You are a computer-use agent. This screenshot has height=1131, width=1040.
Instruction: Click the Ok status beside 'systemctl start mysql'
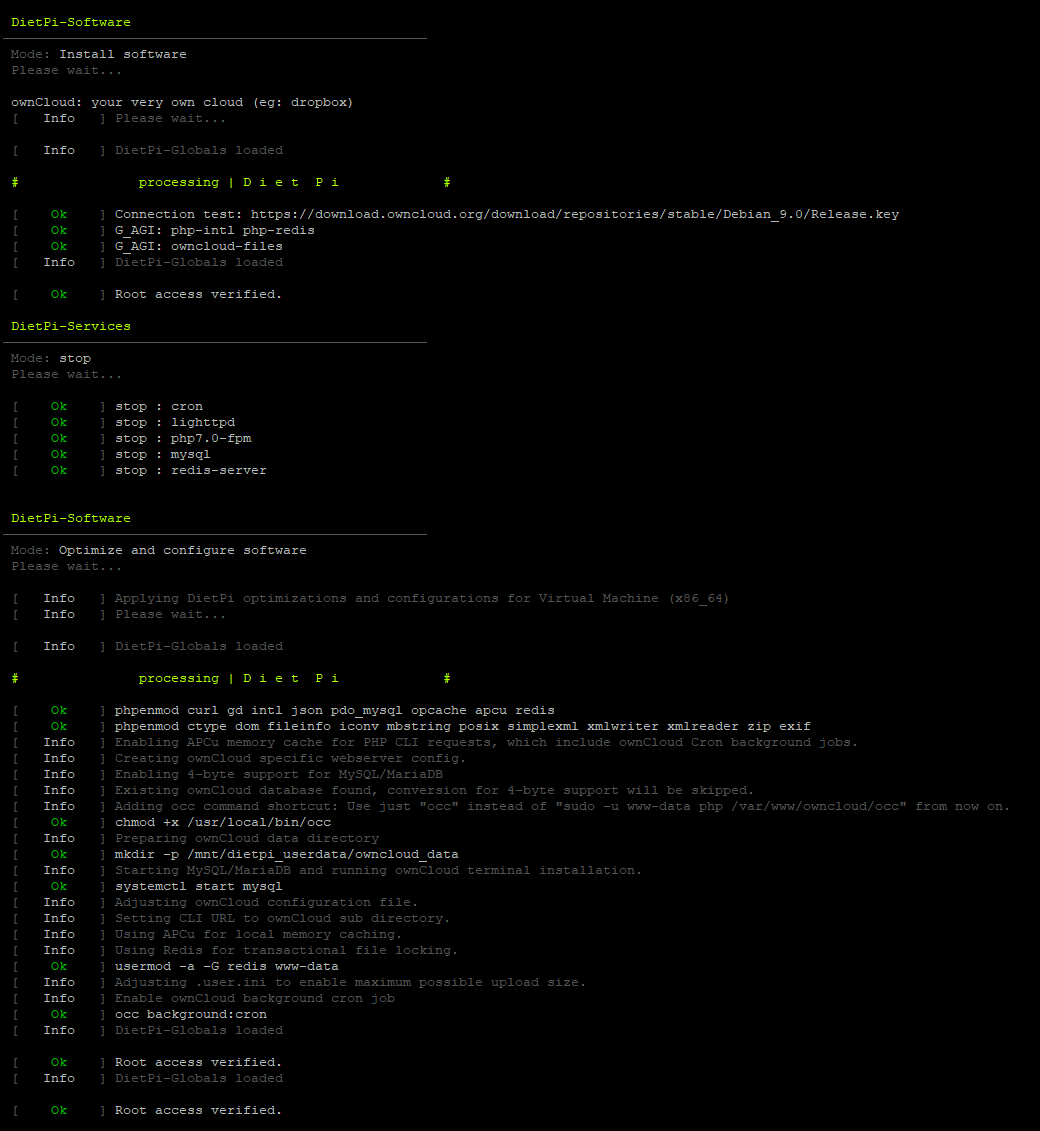59,886
